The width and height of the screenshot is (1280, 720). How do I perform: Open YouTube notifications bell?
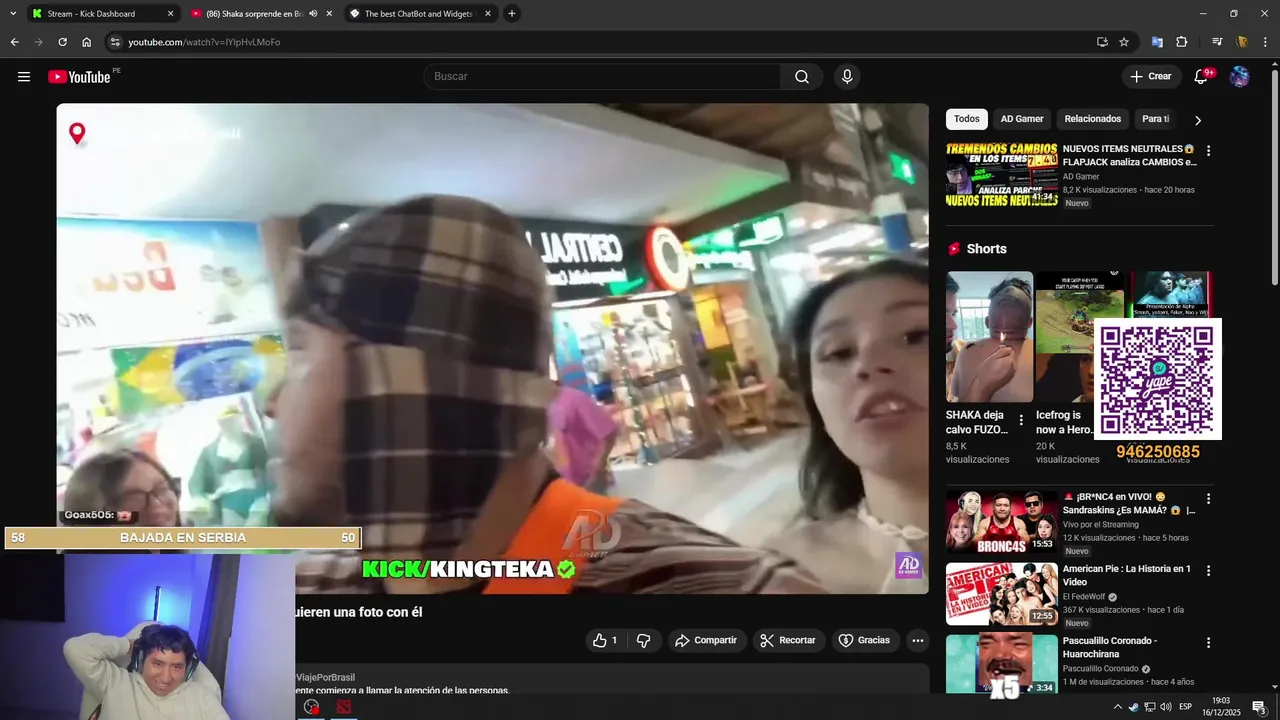[1202, 77]
